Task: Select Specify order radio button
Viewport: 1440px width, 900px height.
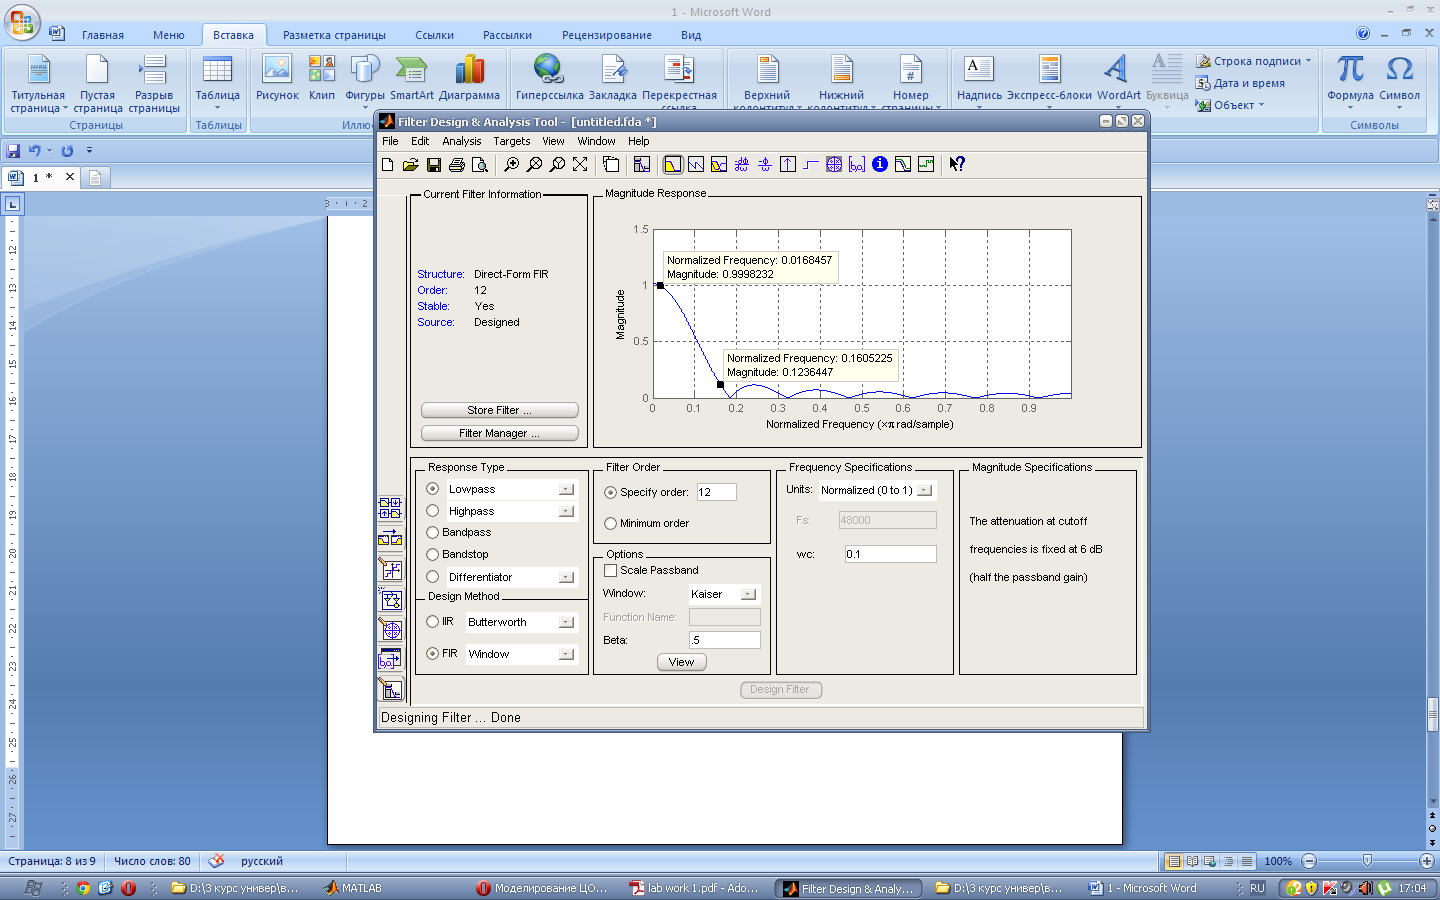Action: point(610,492)
